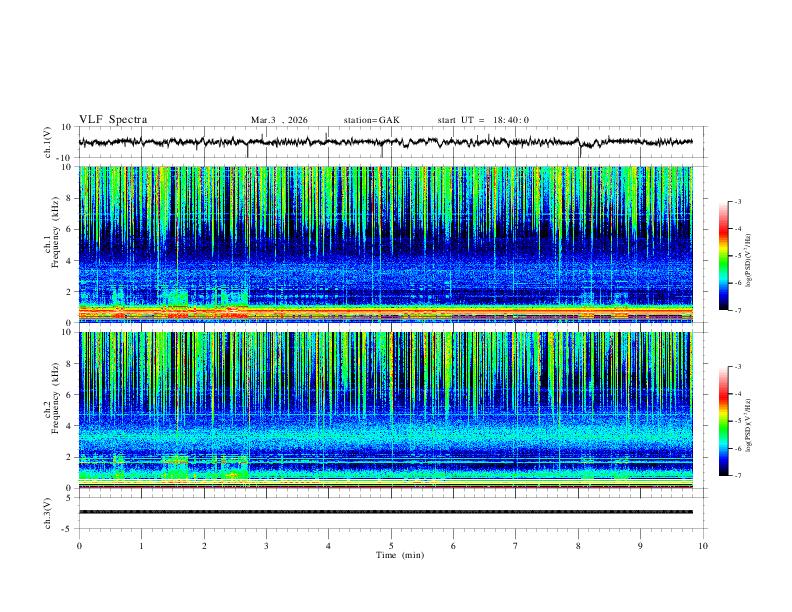Click Time axis tick label "5"
The width and height of the screenshot is (792, 612).
click(x=391, y=546)
